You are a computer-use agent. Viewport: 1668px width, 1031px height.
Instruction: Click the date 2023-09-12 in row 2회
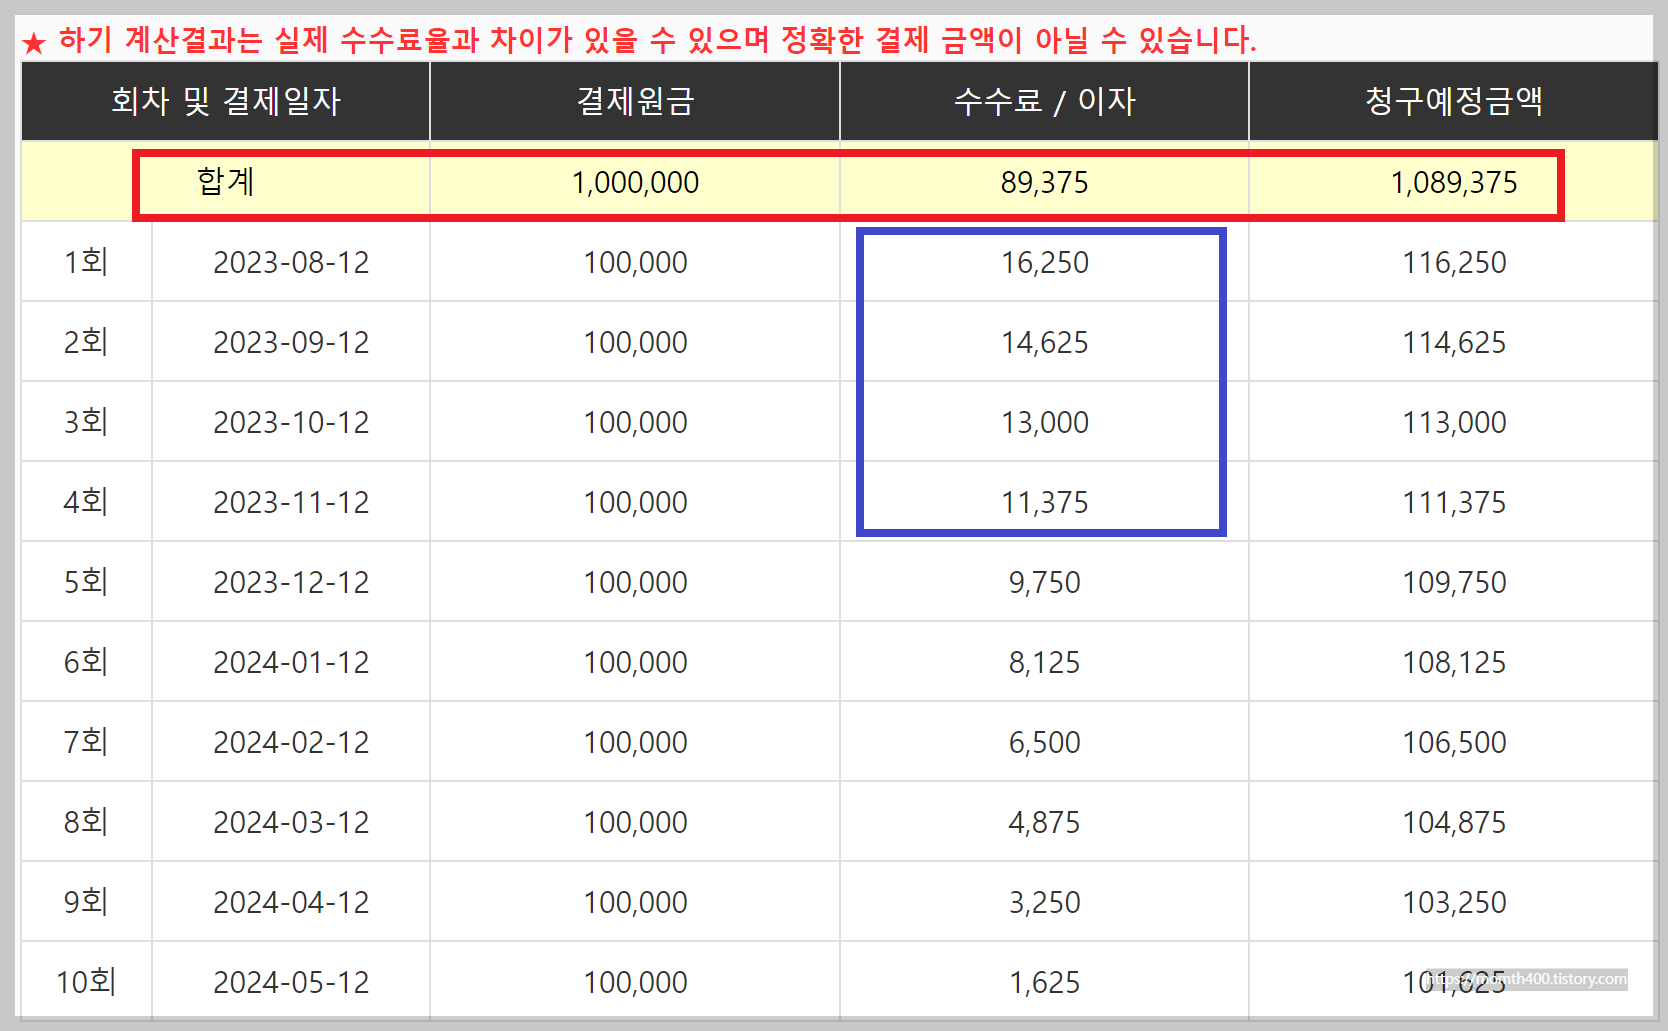291,342
